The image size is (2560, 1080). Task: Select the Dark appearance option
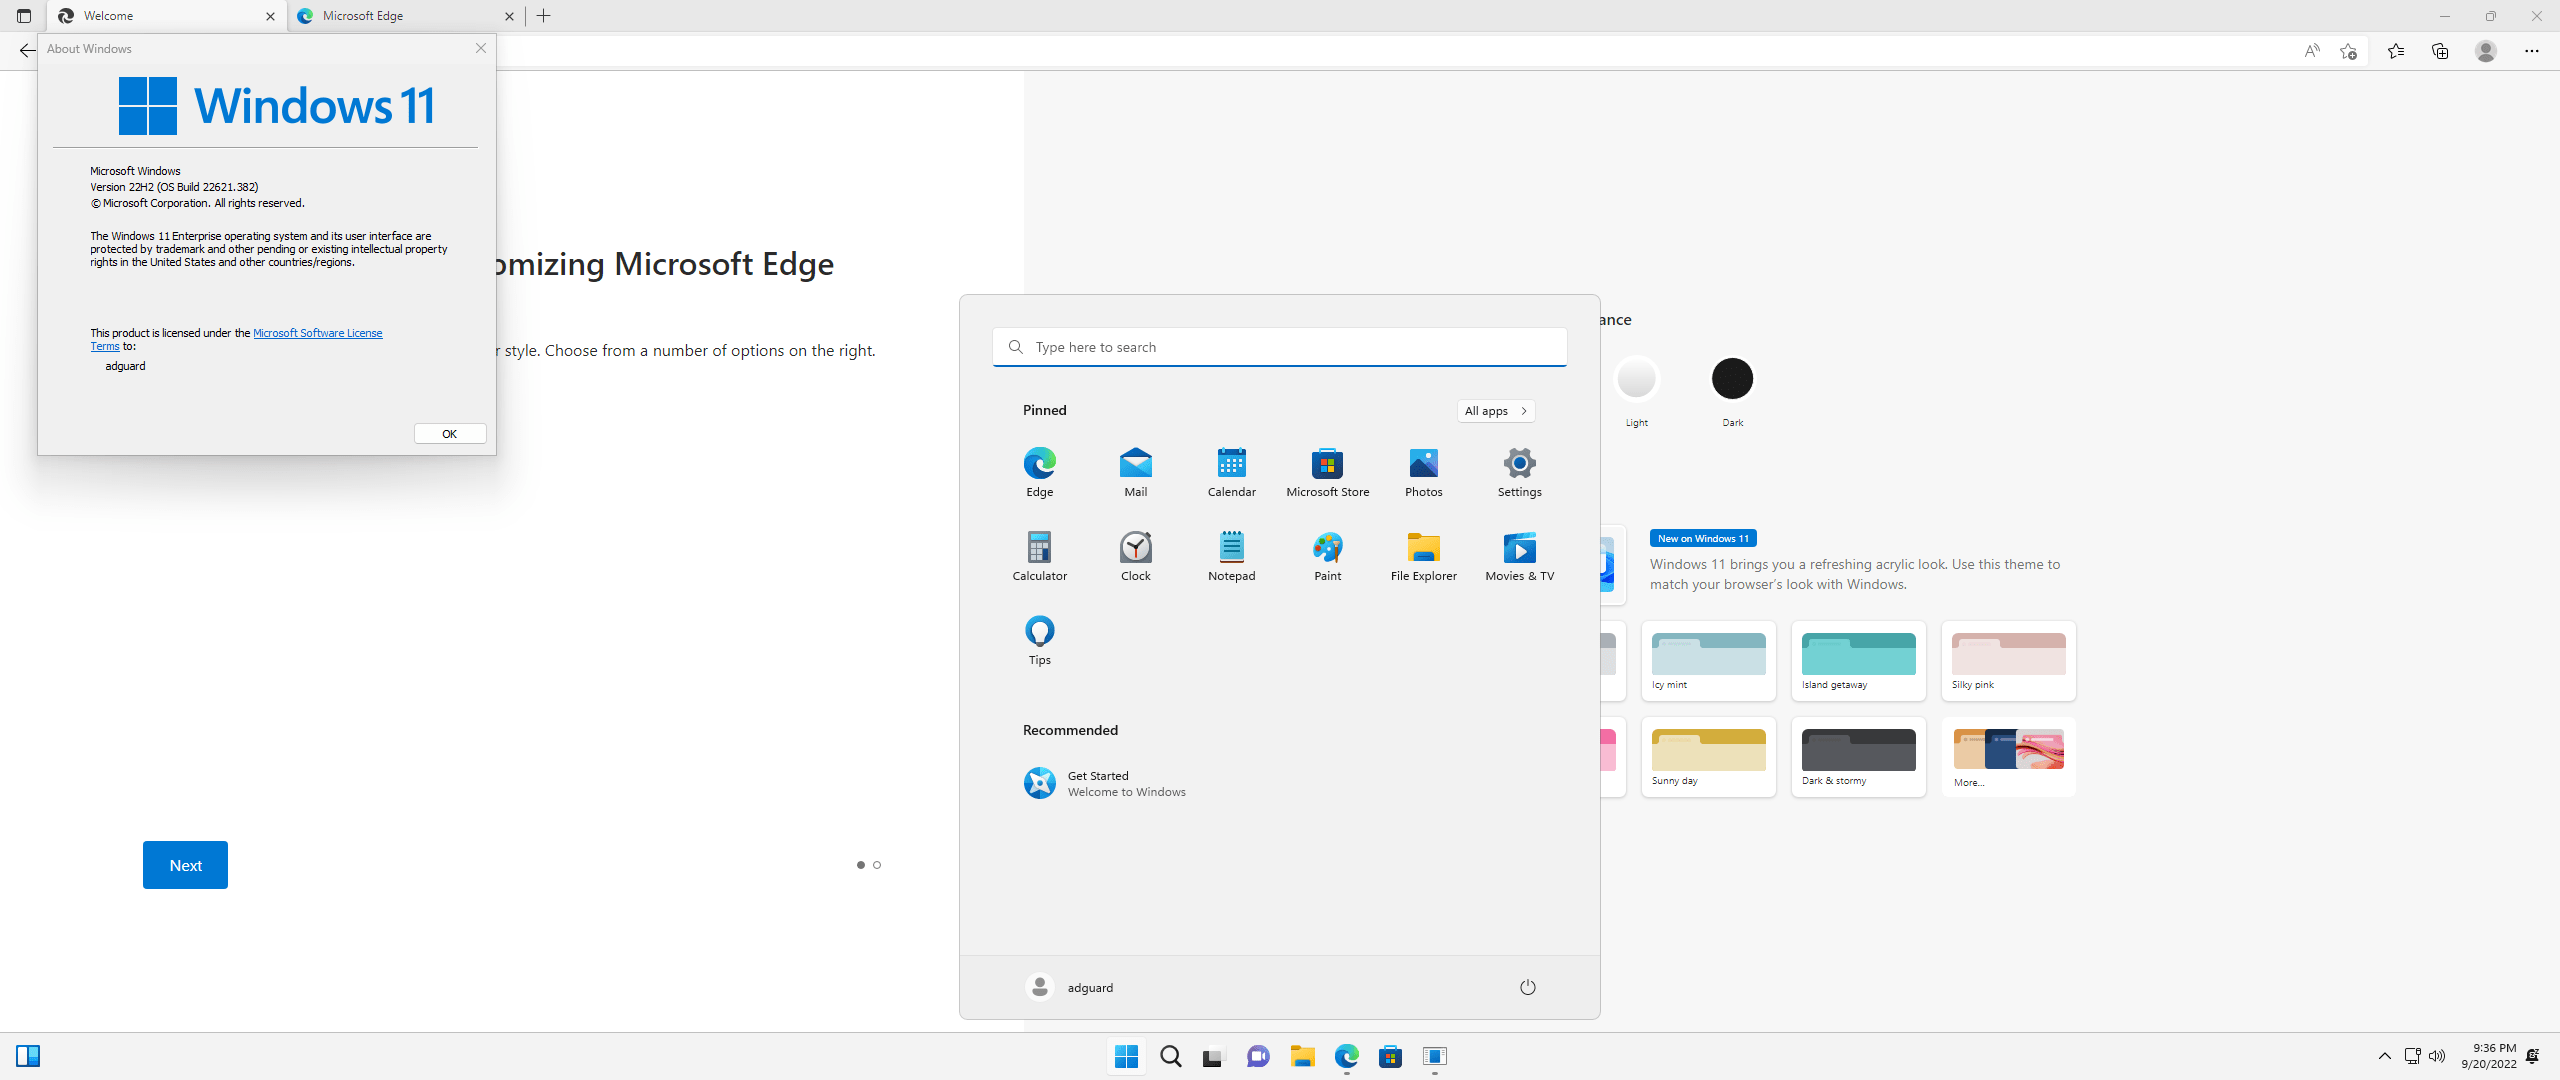tap(1732, 378)
